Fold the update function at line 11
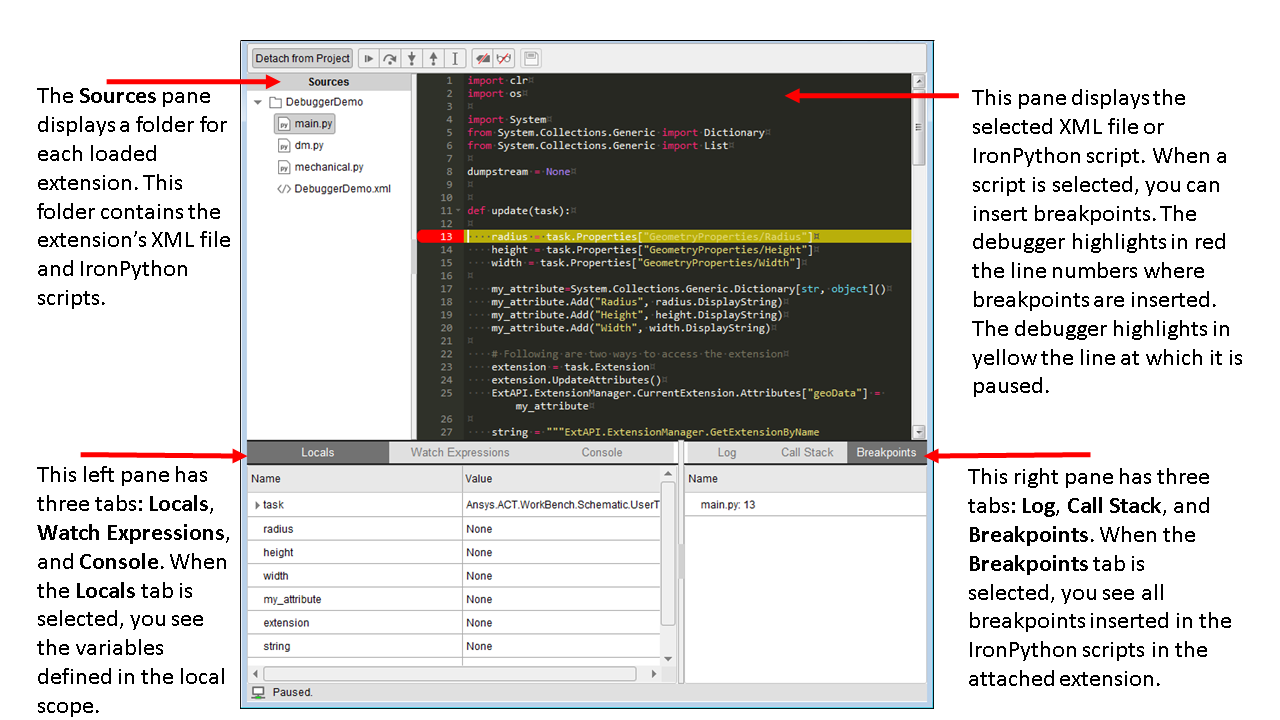1280x720 pixels. pyautogui.click(x=458, y=211)
